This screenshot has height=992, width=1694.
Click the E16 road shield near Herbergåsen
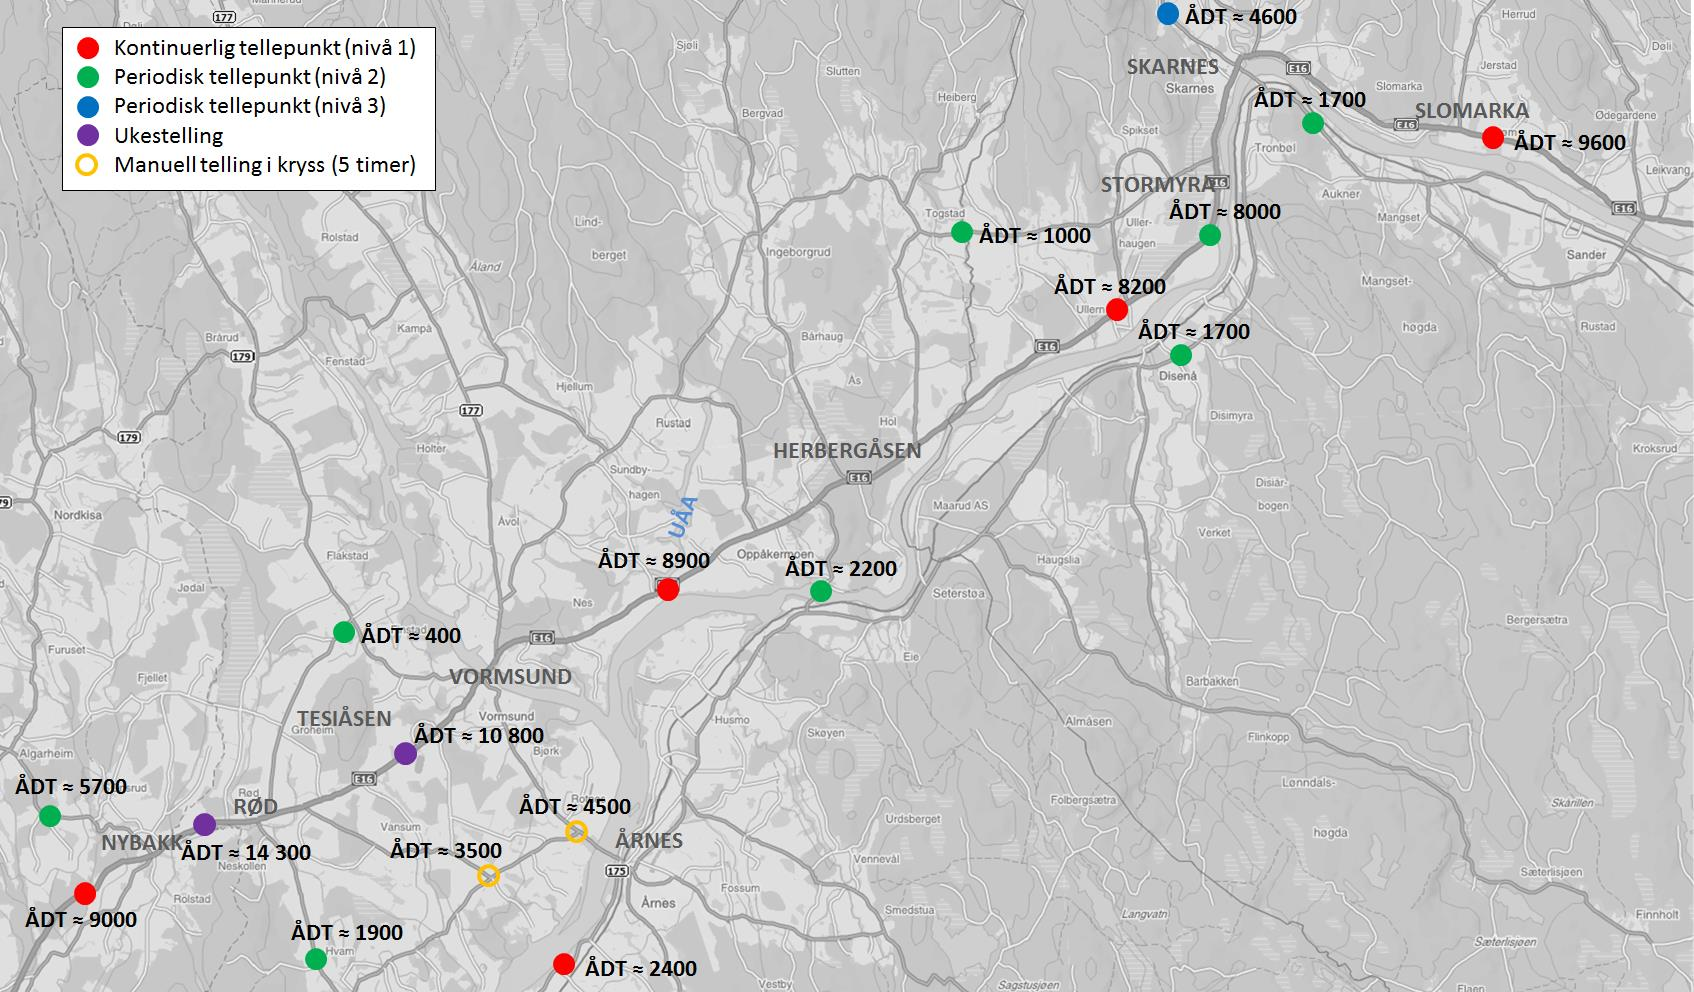coord(860,478)
